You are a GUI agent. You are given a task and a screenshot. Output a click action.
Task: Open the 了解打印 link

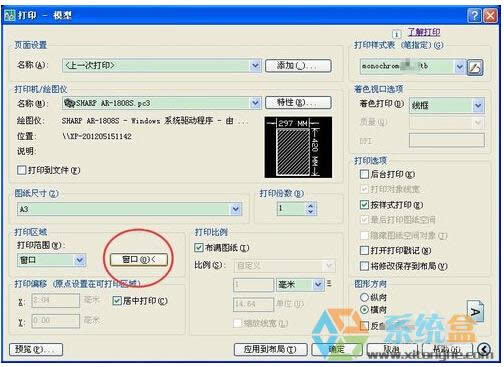coord(424,32)
